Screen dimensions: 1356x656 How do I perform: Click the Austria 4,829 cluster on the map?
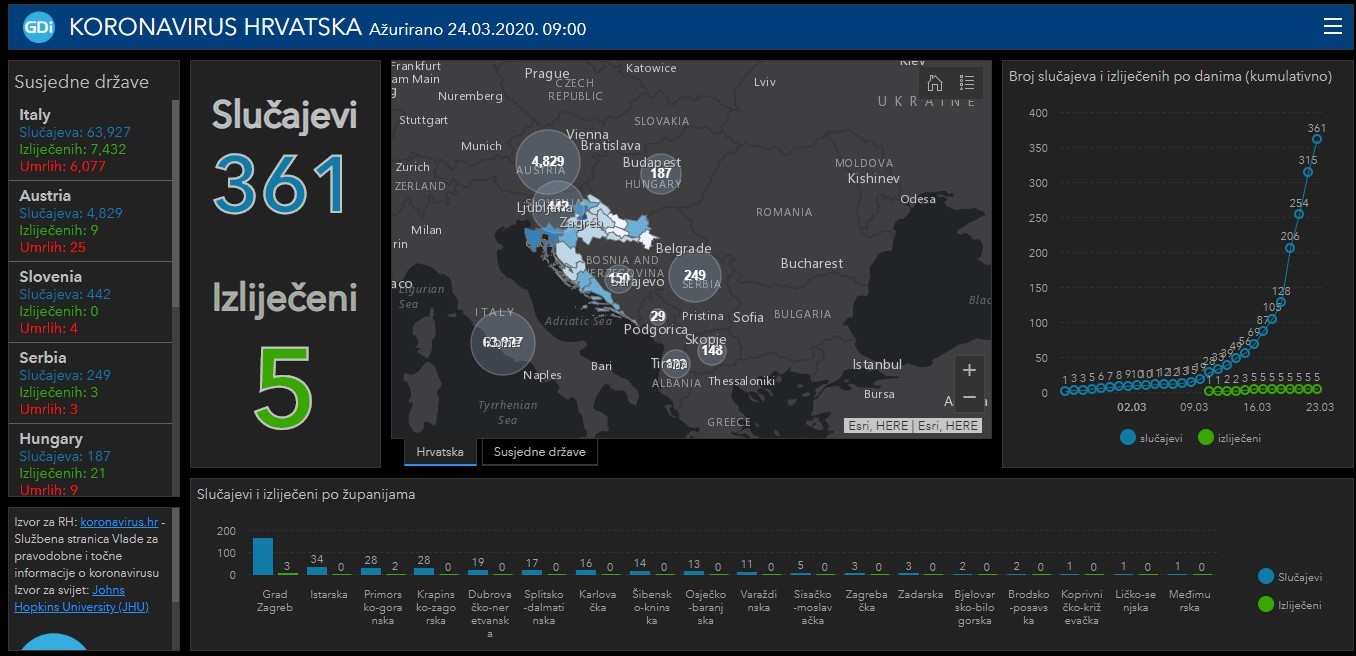pyautogui.click(x=548, y=161)
